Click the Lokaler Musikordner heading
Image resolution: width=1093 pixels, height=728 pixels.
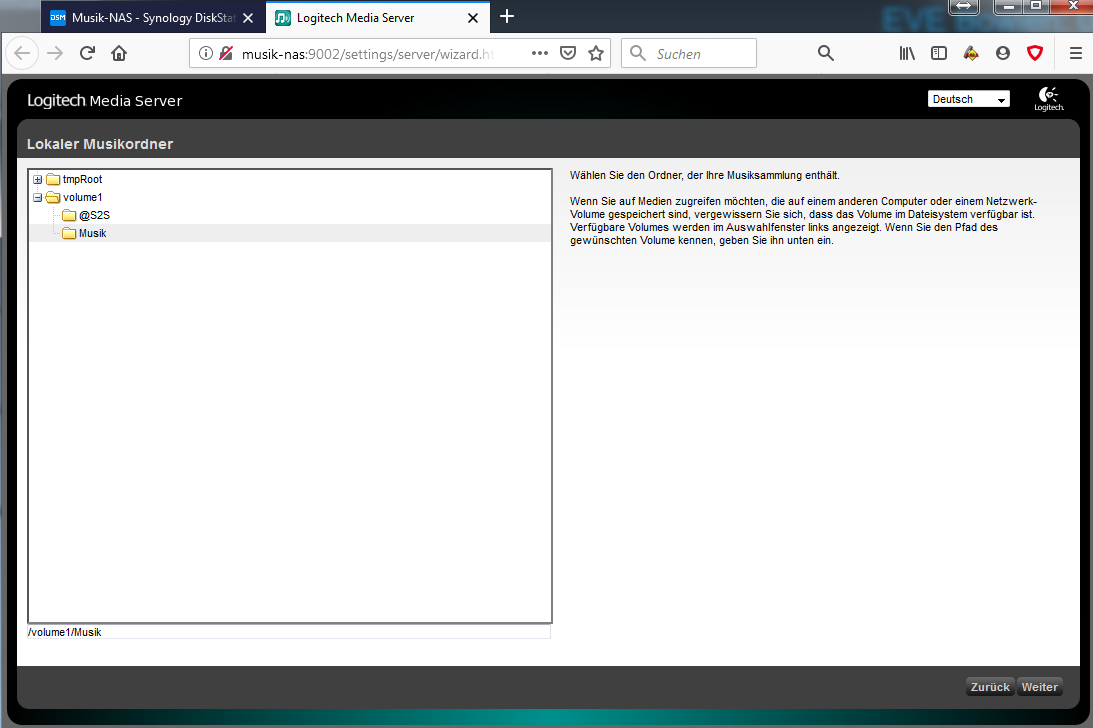(100, 144)
